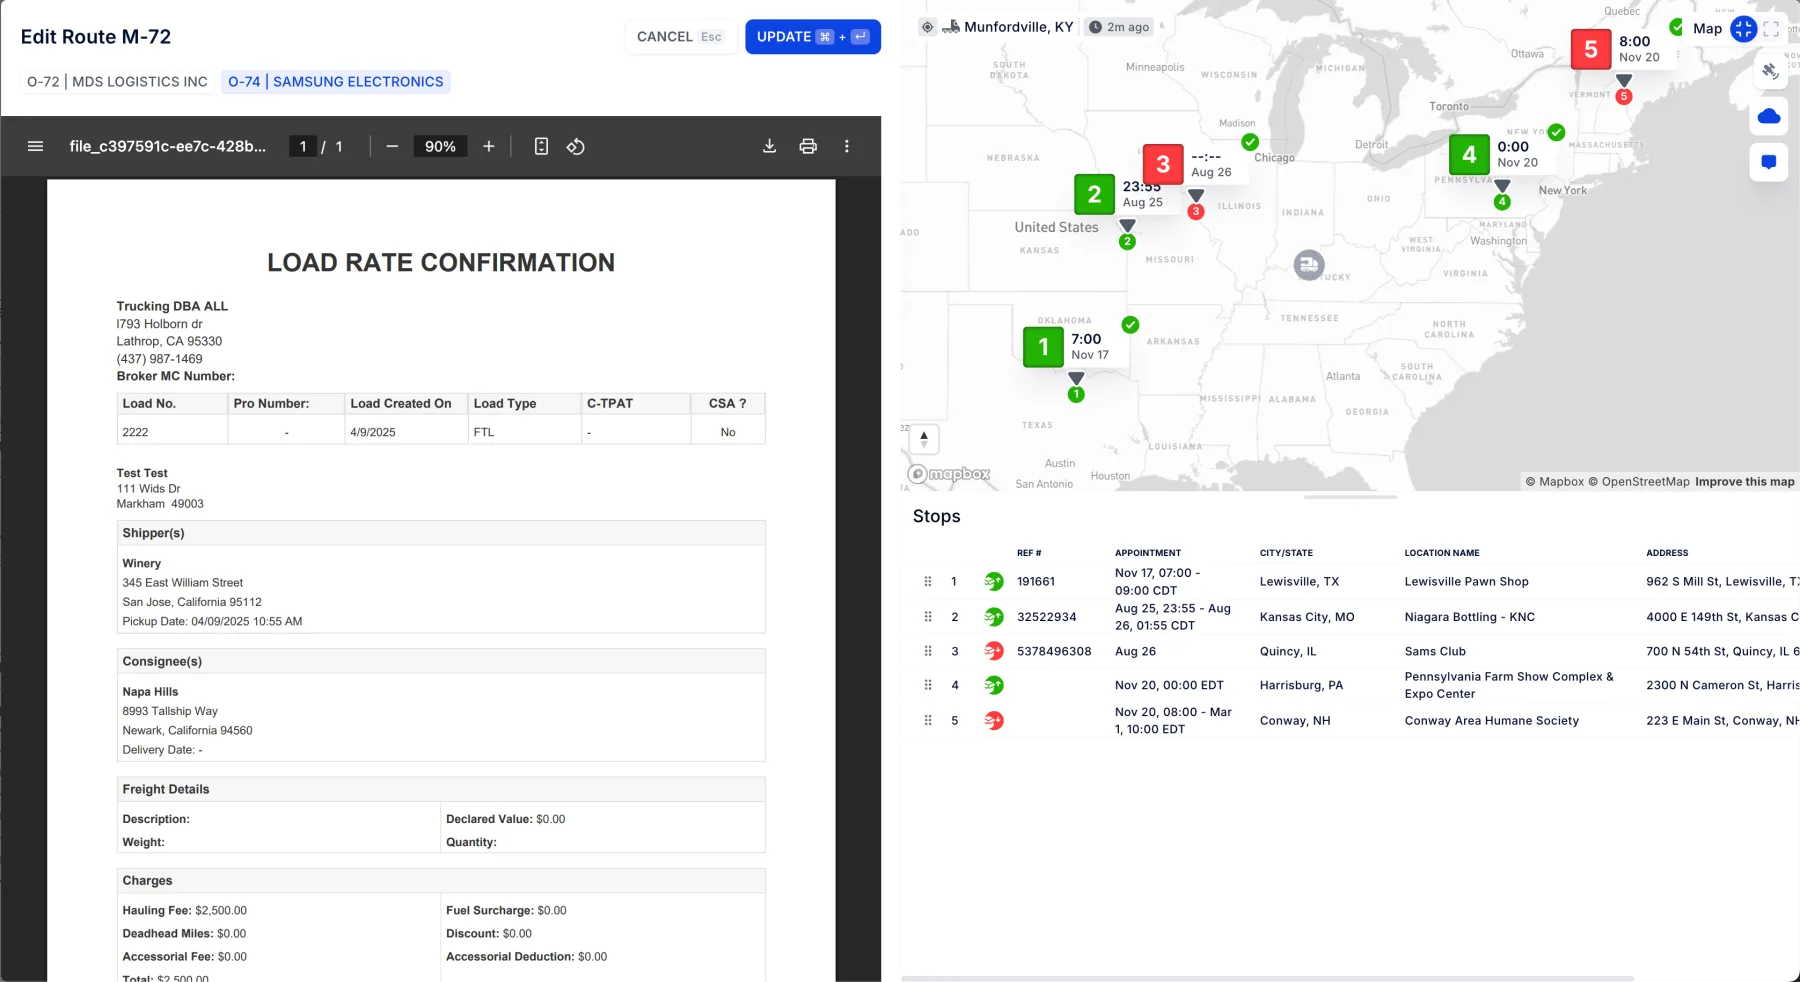Grab the drag handle for stop 4
Viewport: 1800px width, 982px height.
coord(928,685)
